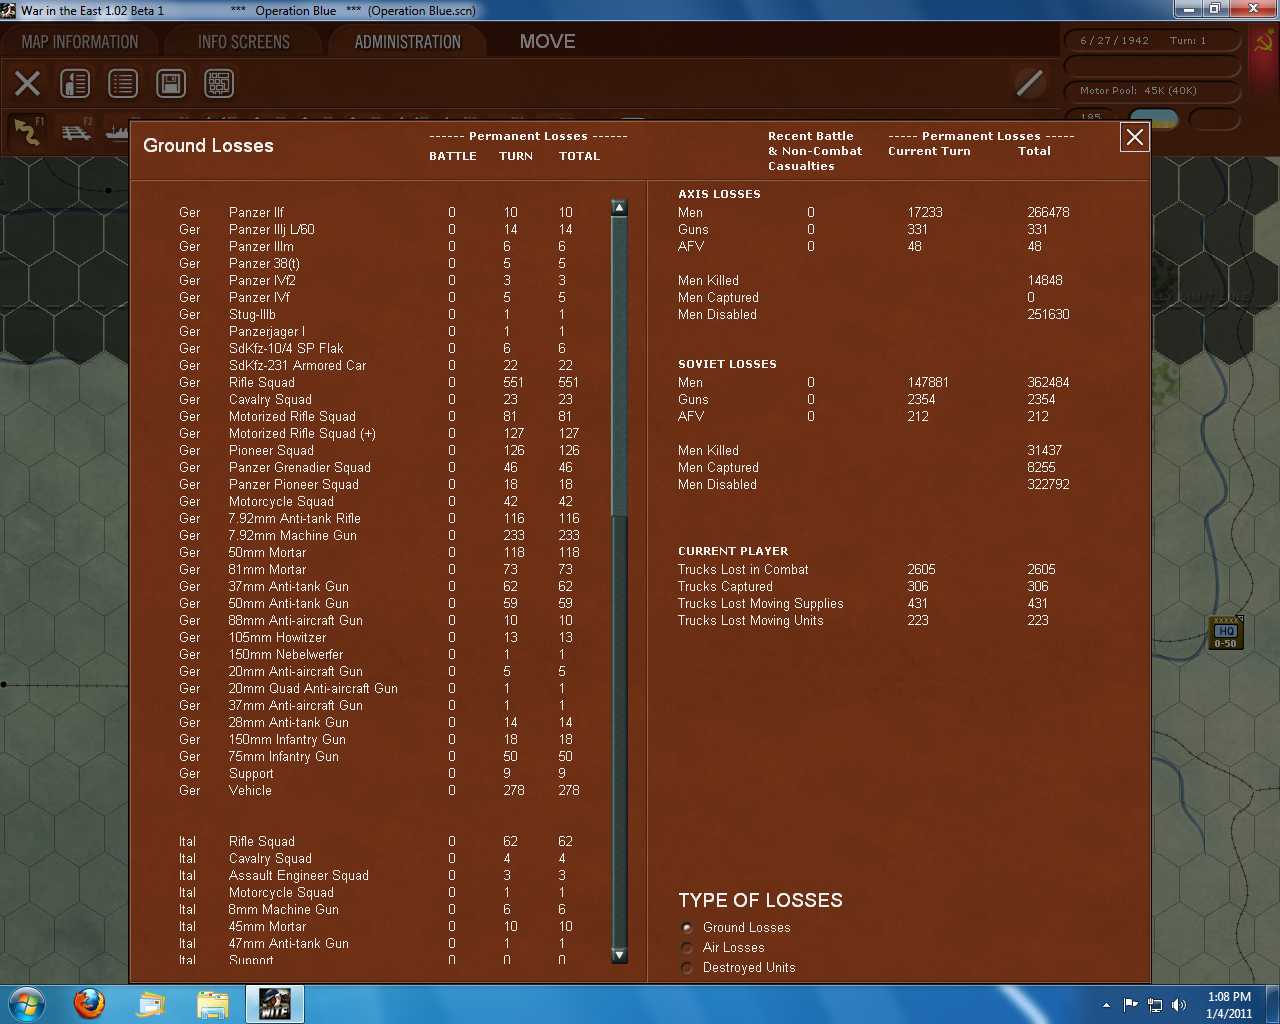Click the HQ unit counter on the map
1280x1024 pixels.
pyautogui.click(x=1226, y=634)
